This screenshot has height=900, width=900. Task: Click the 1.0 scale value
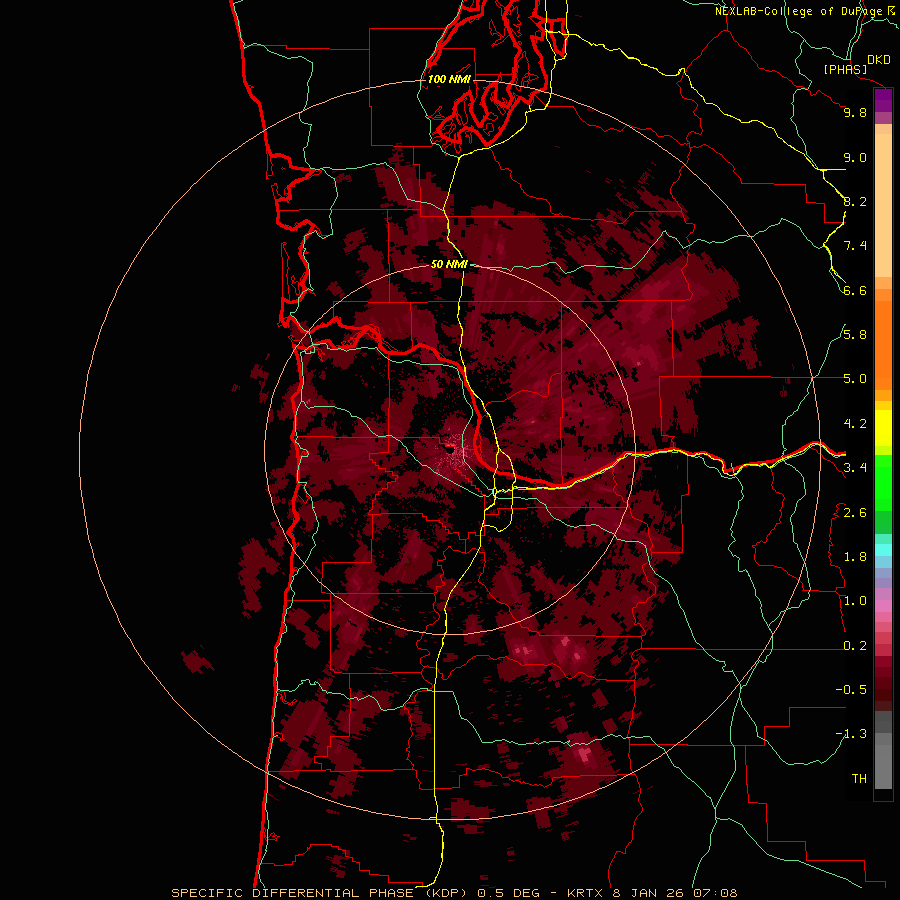pos(855,601)
